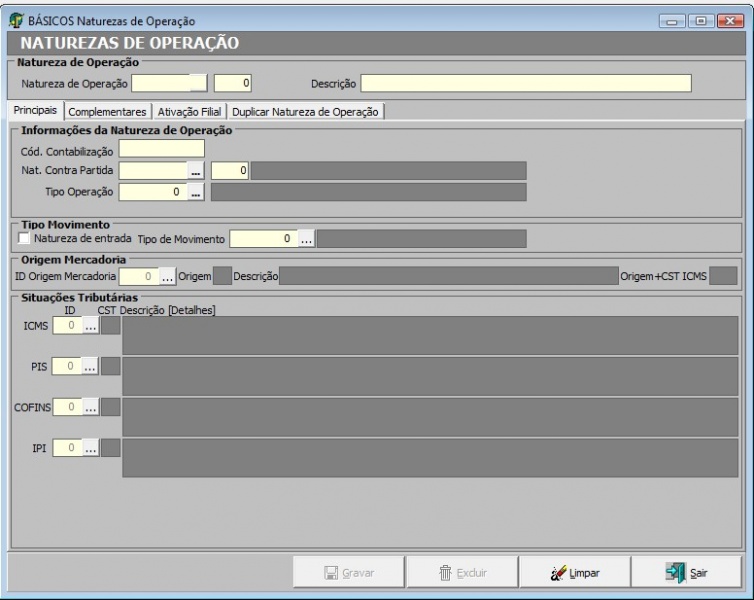Enable the Natureza de entrada checkbox
Image resolution: width=754 pixels, height=600 pixels.
[25, 239]
